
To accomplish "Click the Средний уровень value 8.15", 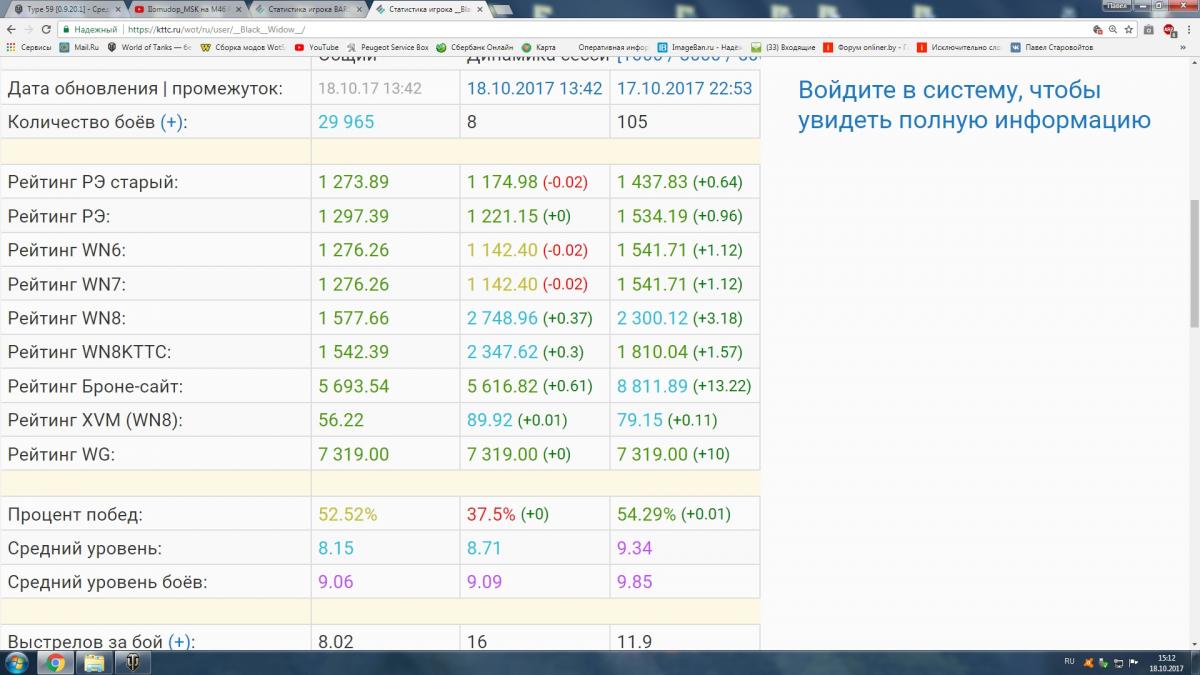I will click(x=336, y=548).
